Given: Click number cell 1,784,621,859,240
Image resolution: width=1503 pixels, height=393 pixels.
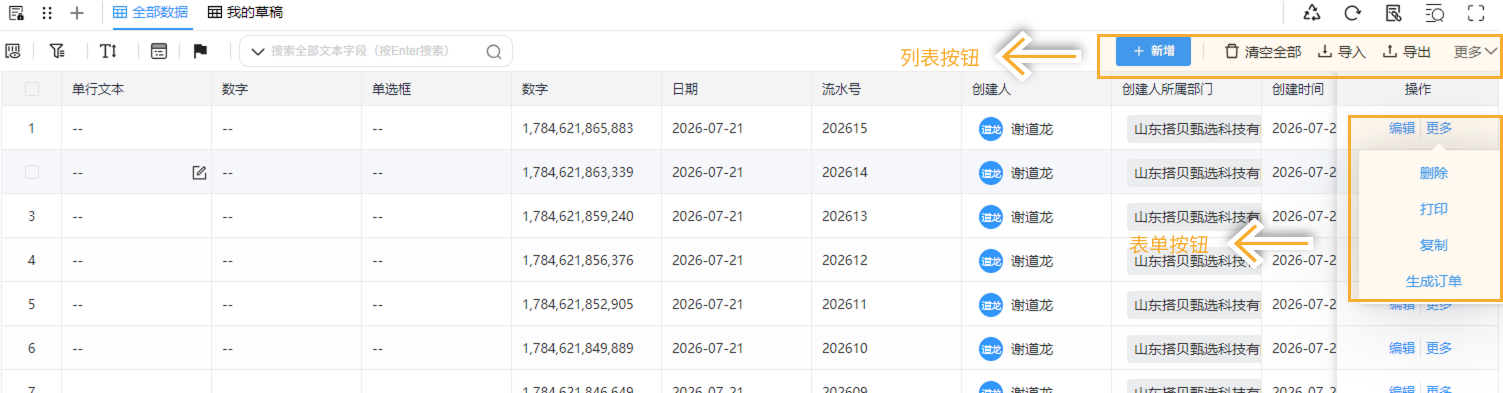Looking at the screenshot, I should 577,216.
